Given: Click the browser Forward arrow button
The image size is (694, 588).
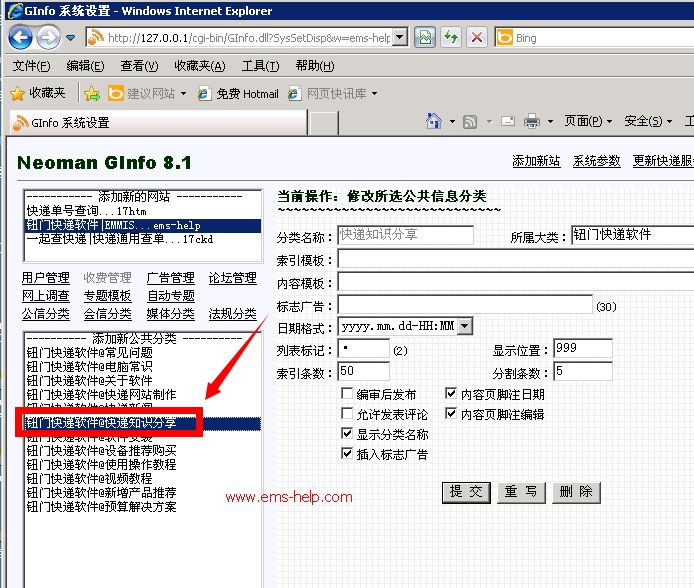Looking at the screenshot, I should click(48, 37).
